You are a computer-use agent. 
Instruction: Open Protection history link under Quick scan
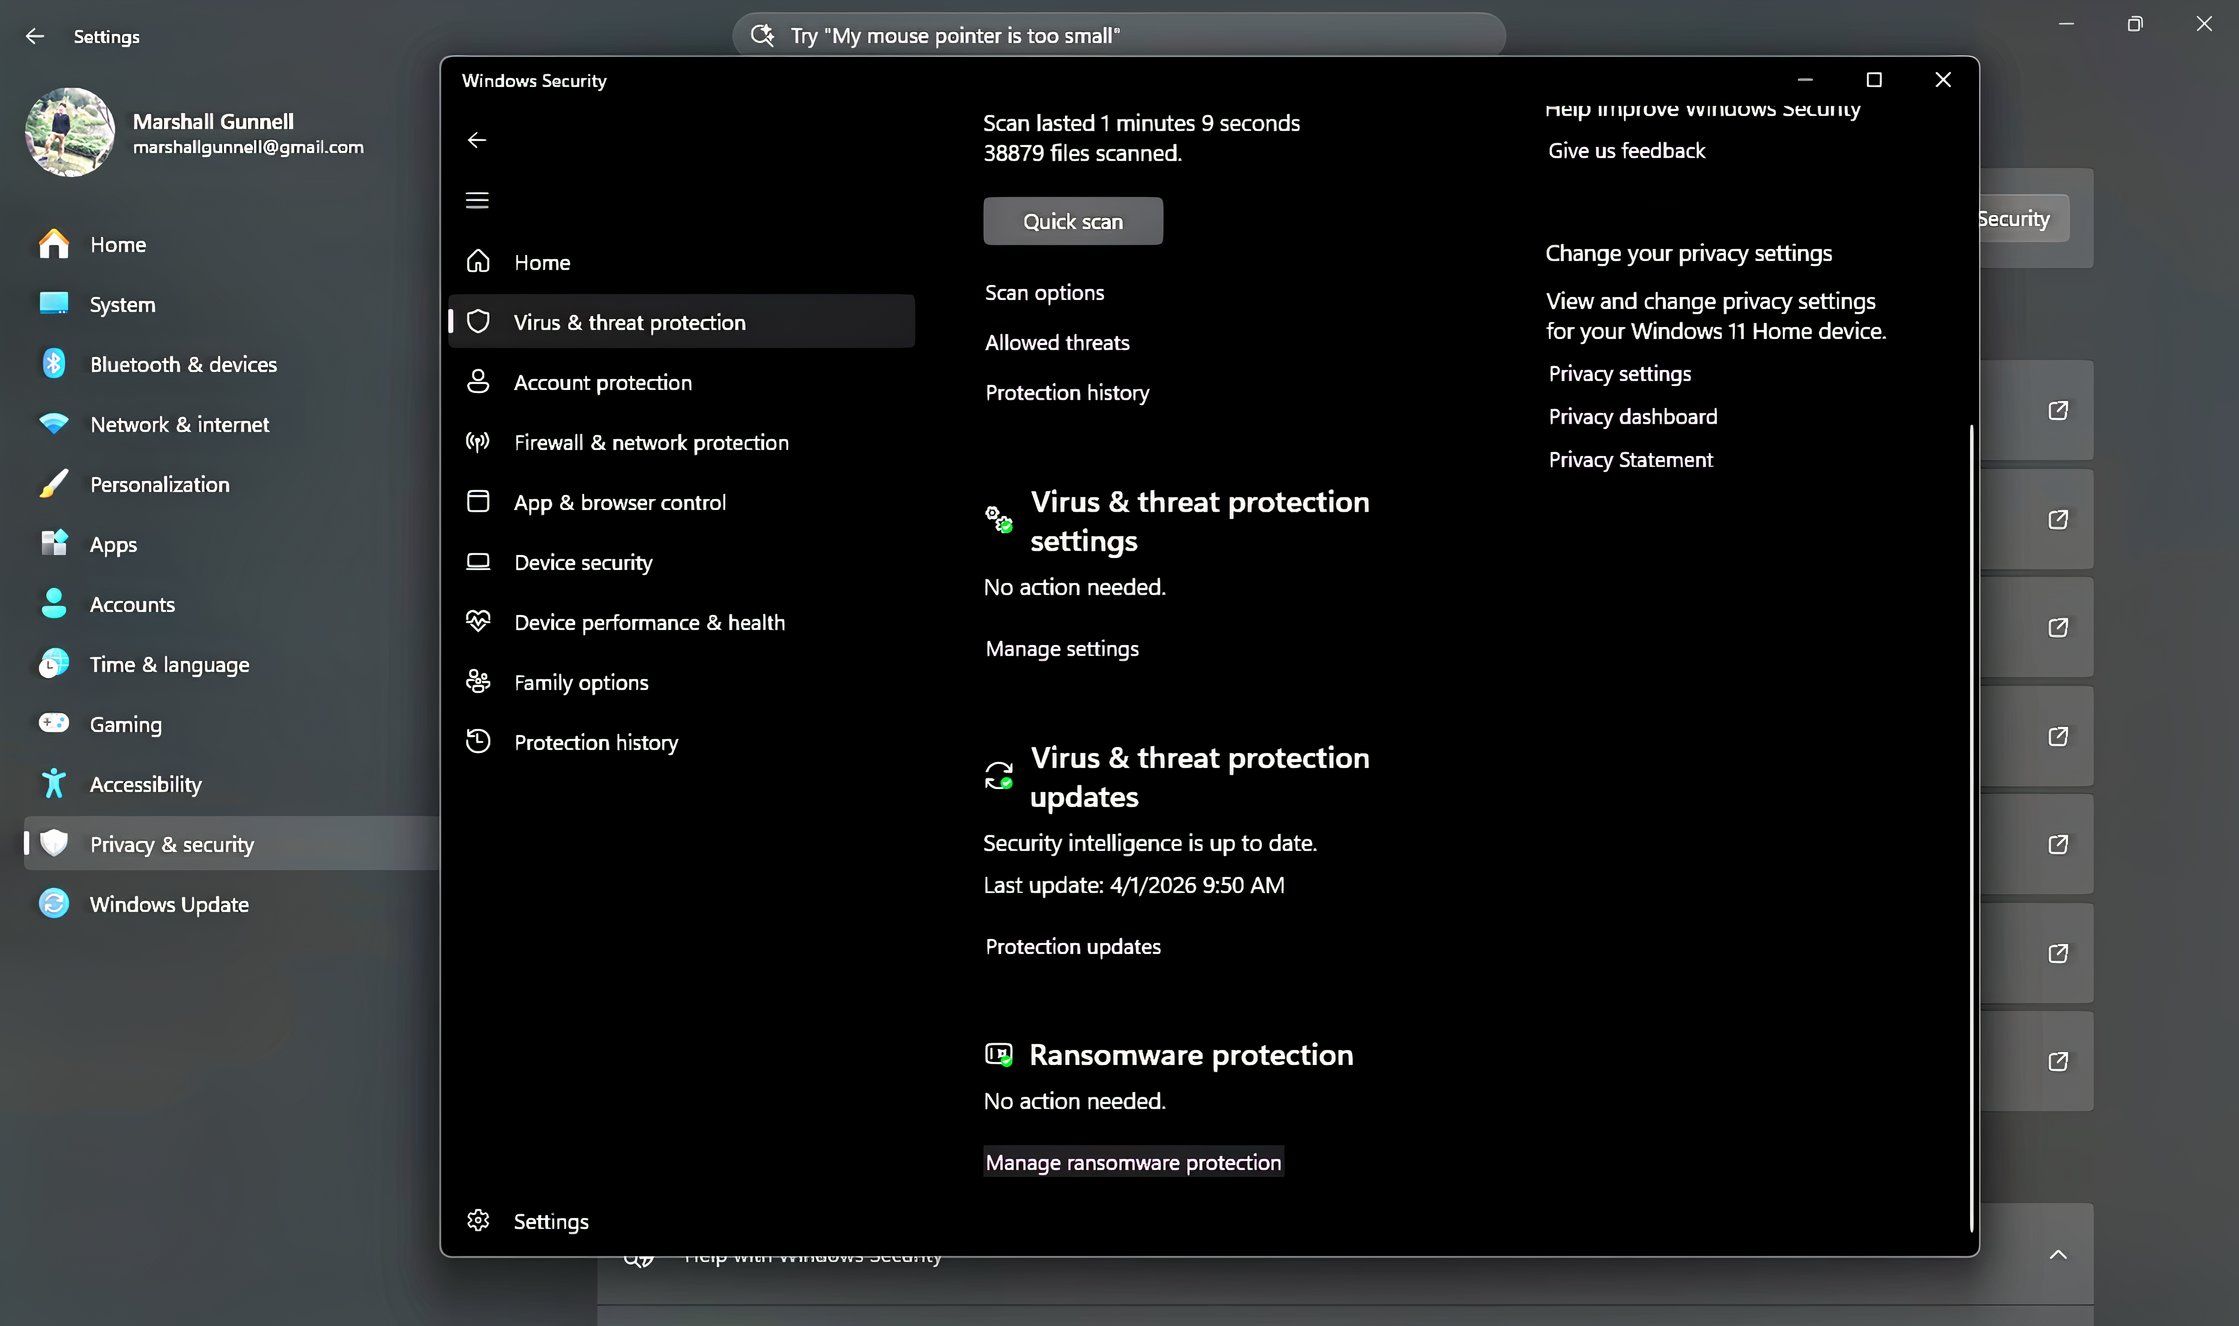(1067, 393)
